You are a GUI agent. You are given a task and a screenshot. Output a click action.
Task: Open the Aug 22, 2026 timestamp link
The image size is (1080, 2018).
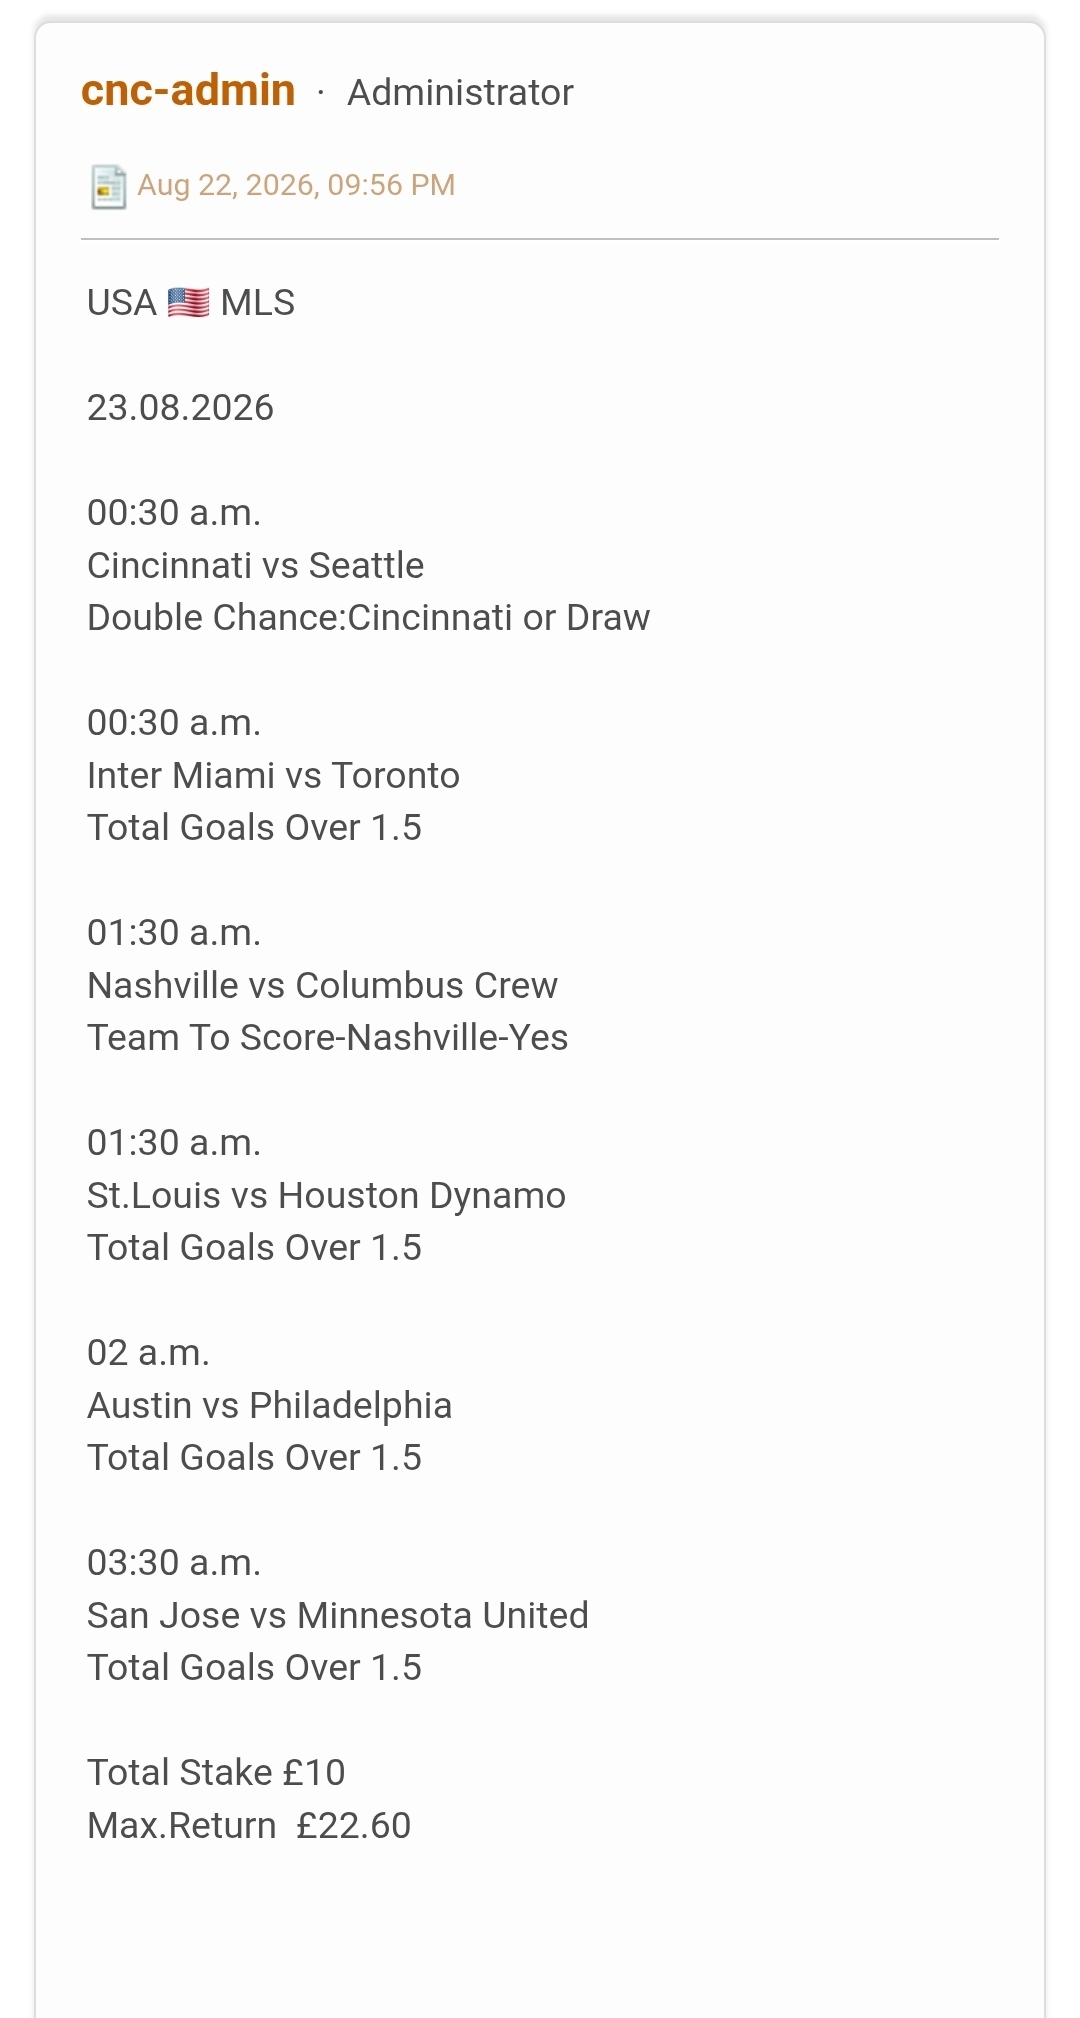296,185
